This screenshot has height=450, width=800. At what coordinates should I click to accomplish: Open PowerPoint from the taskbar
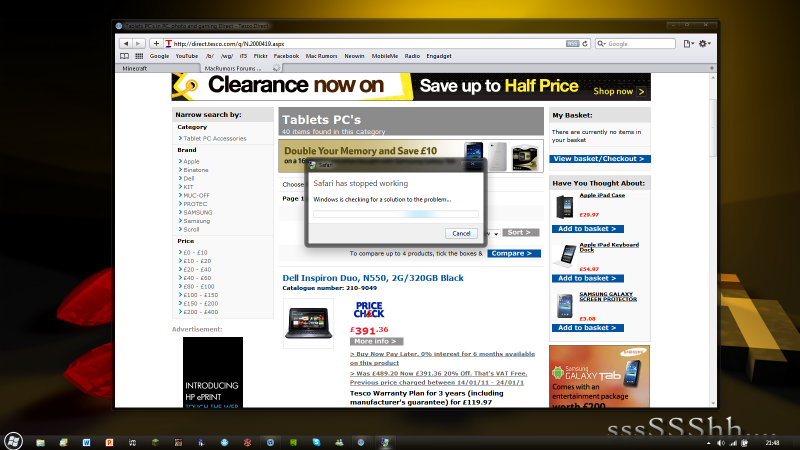pos(109,442)
